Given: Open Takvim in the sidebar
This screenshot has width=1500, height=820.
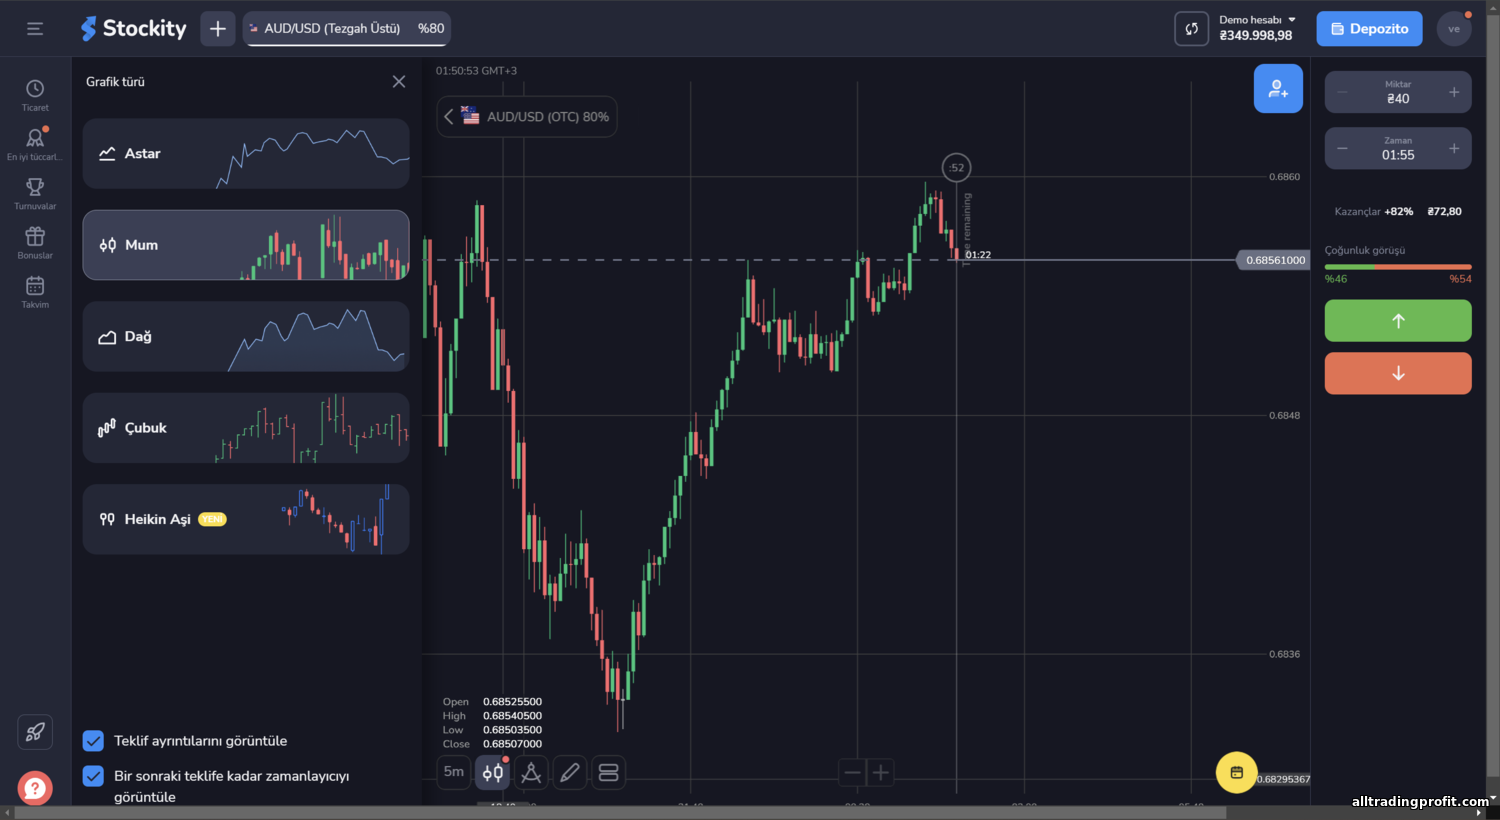Looking at the screenshot, I should [x=35, y=292].
